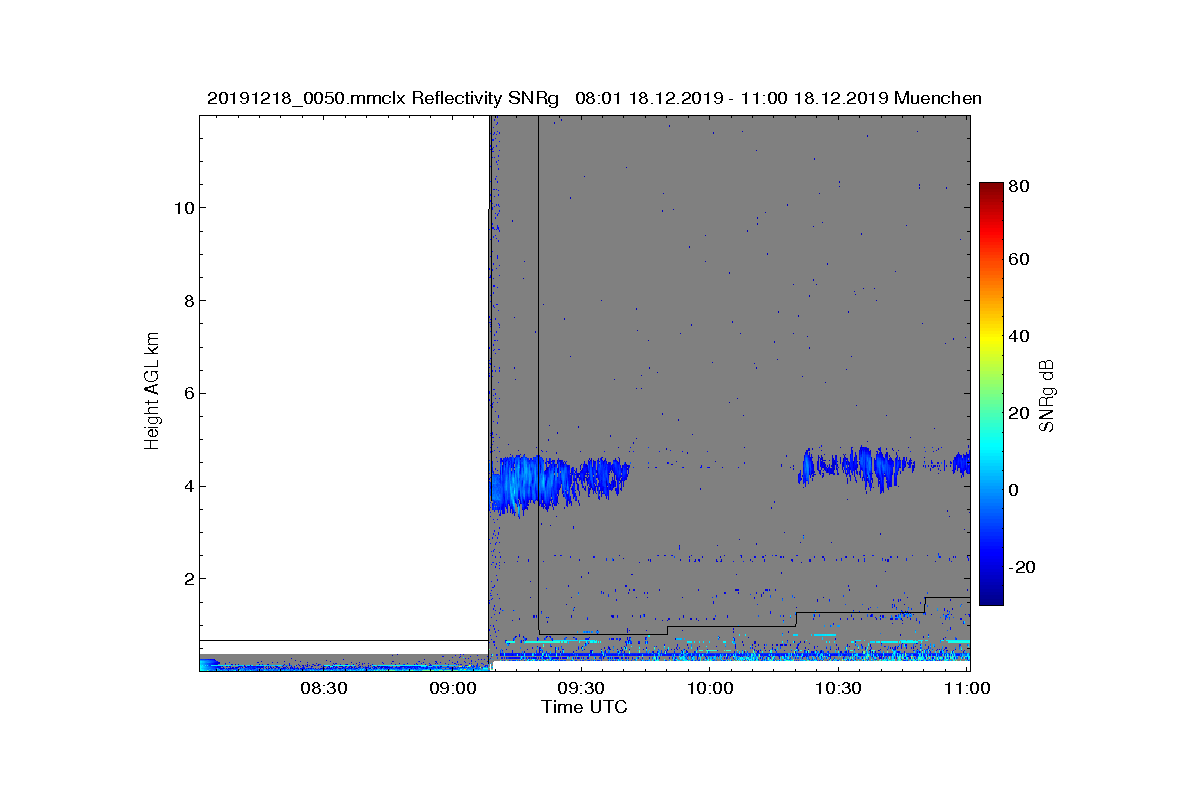Click the cloud echo at the 11:00 edge
Image resolution: width=1200 pixels, height=800 pixels.
961,463
